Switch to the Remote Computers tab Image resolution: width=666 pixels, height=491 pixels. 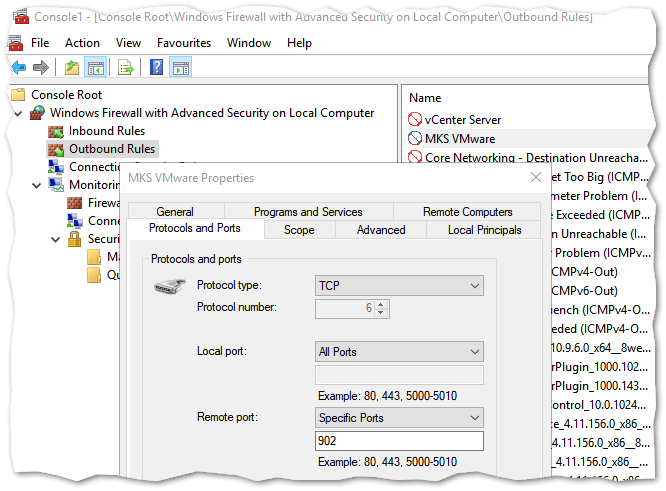pos(467,212)
